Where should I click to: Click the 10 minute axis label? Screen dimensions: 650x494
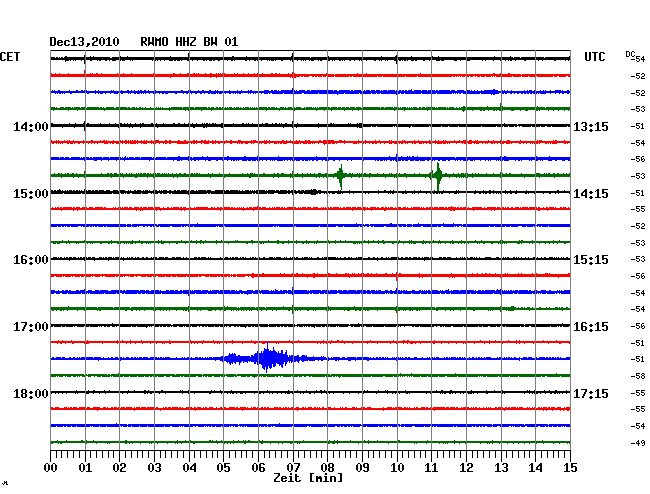pyautogui.click(x=397, y=468)
